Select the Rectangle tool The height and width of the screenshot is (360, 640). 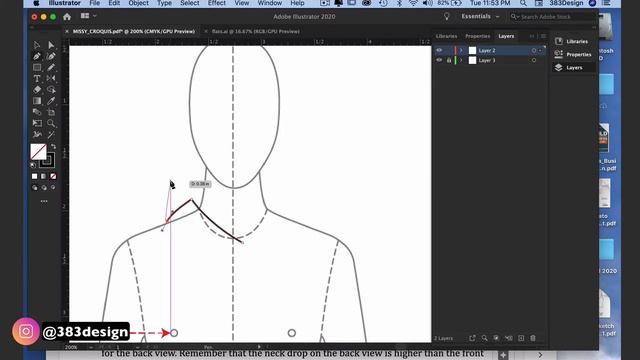tap(37, 67)
